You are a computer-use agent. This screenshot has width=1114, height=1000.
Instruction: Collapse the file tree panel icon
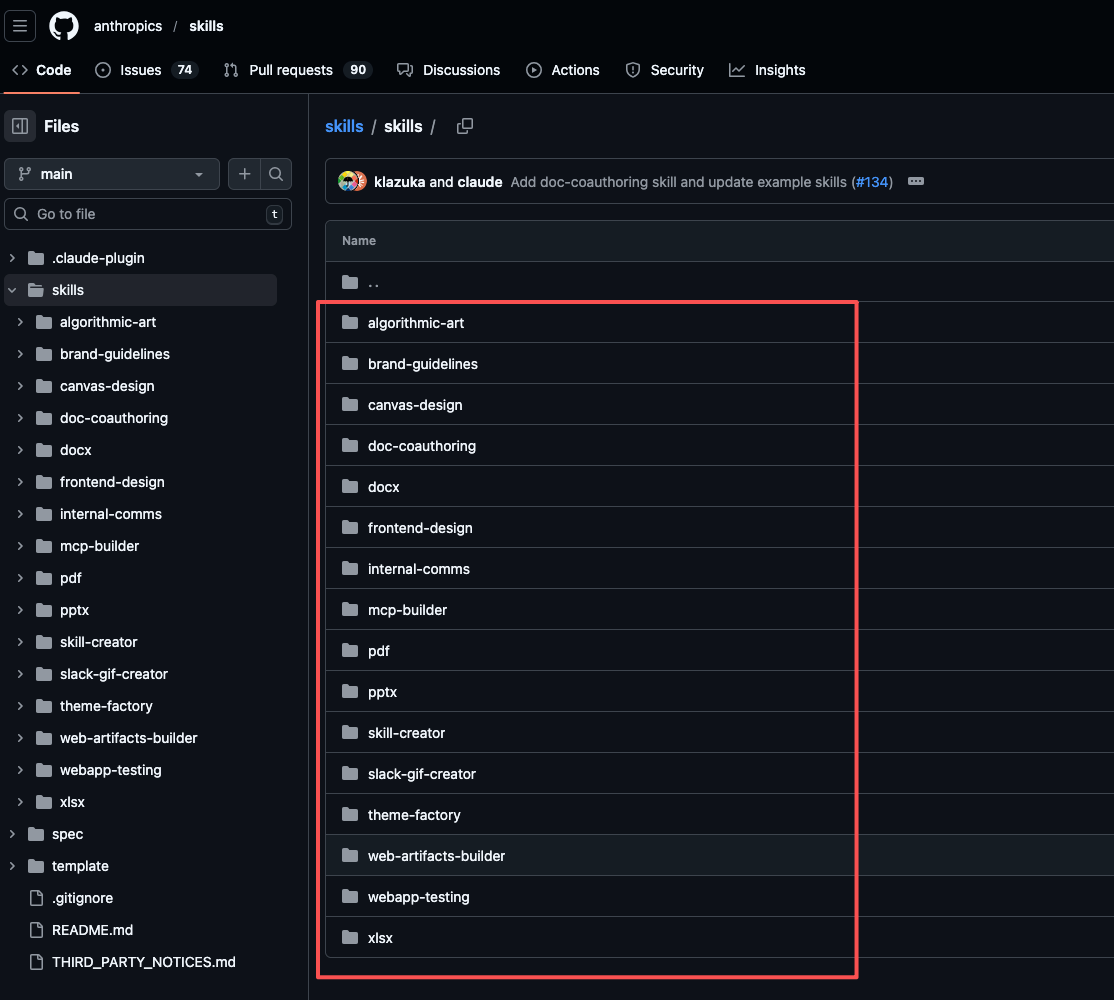(x=20, y=126)
